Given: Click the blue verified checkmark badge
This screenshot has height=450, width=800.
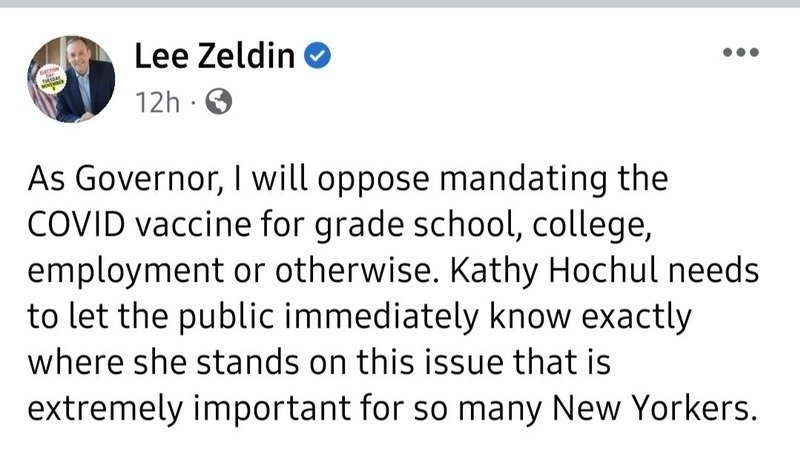Looking at the screenshot, I should (317, 55).
